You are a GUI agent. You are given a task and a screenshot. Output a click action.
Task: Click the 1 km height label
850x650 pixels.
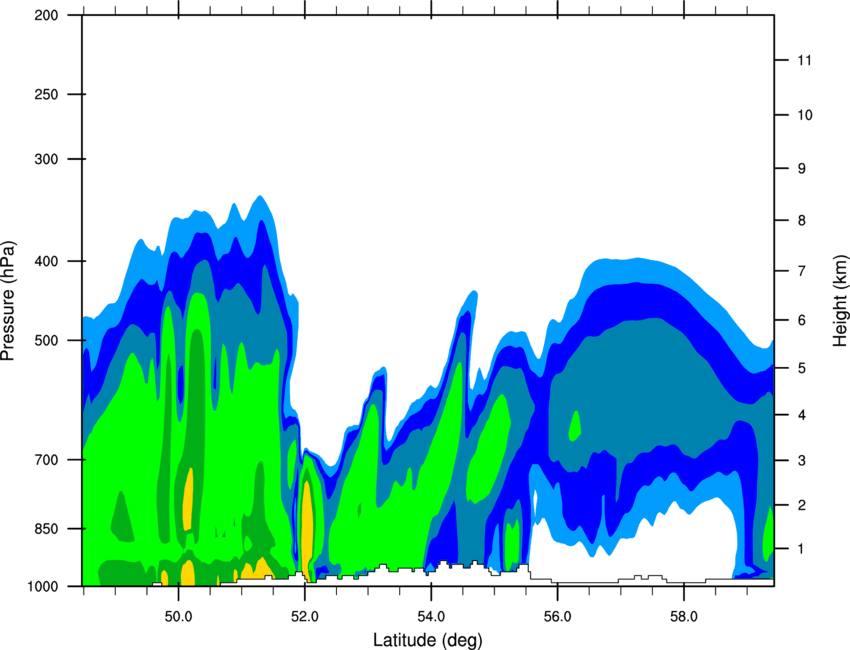(802, 549)
